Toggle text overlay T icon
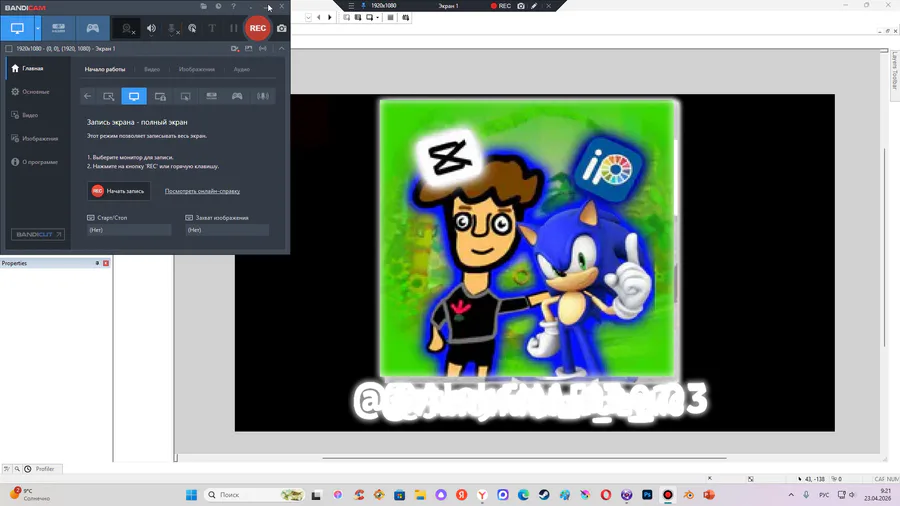 (212, 28)
